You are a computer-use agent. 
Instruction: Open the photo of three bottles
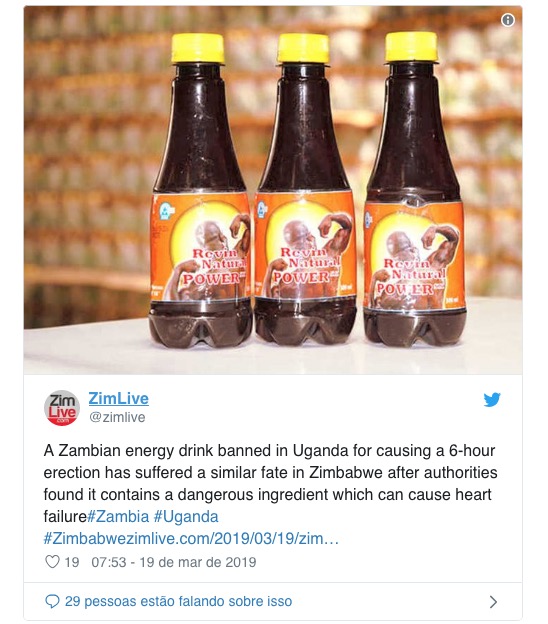273,190
